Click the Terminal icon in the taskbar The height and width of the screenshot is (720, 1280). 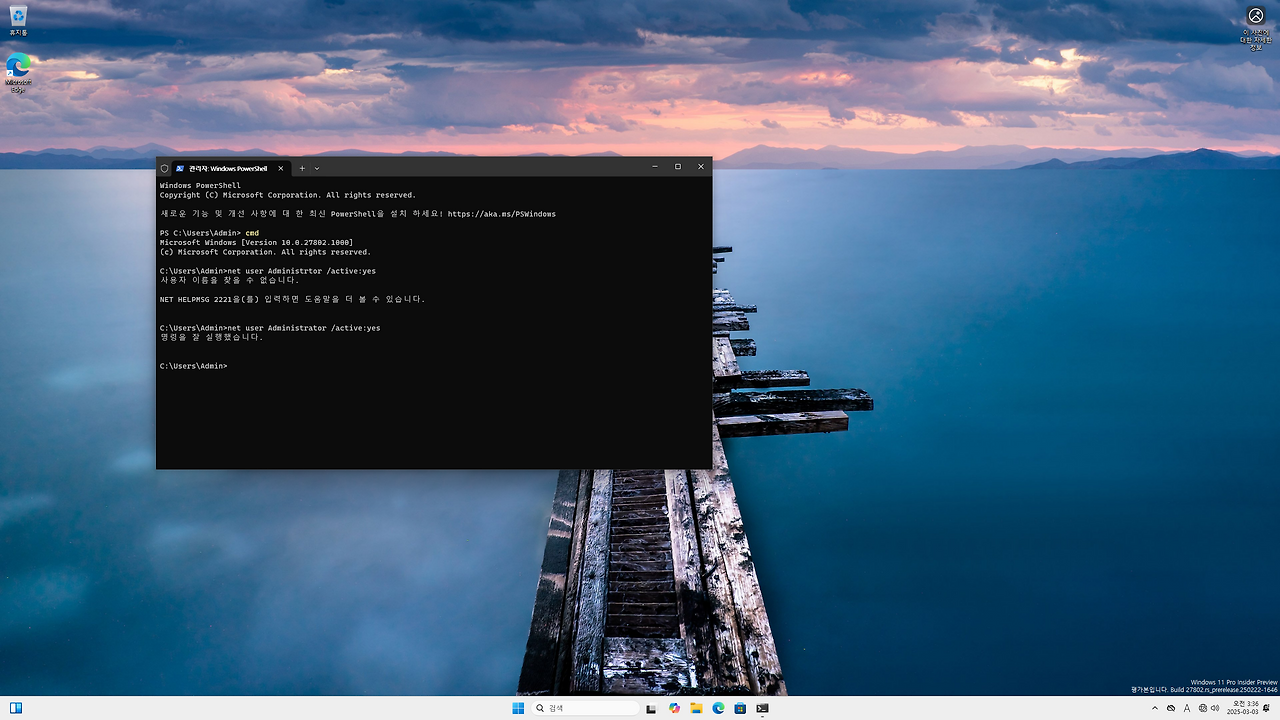[x=762, y=708]
